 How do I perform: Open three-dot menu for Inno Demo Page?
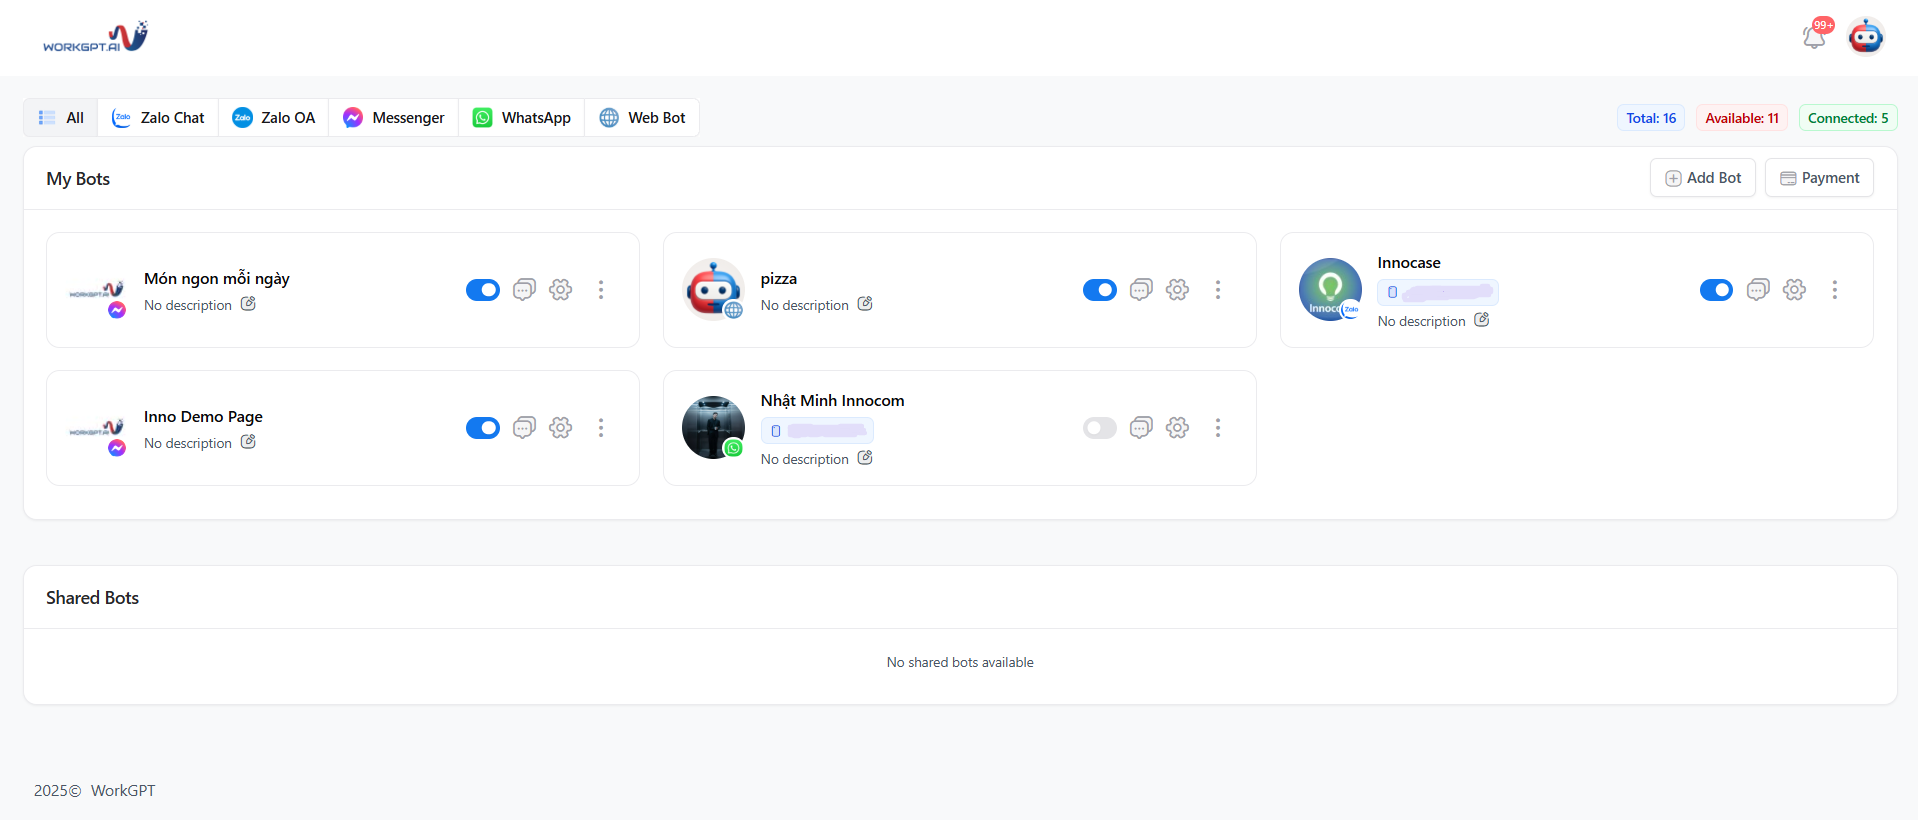point(600,428)
